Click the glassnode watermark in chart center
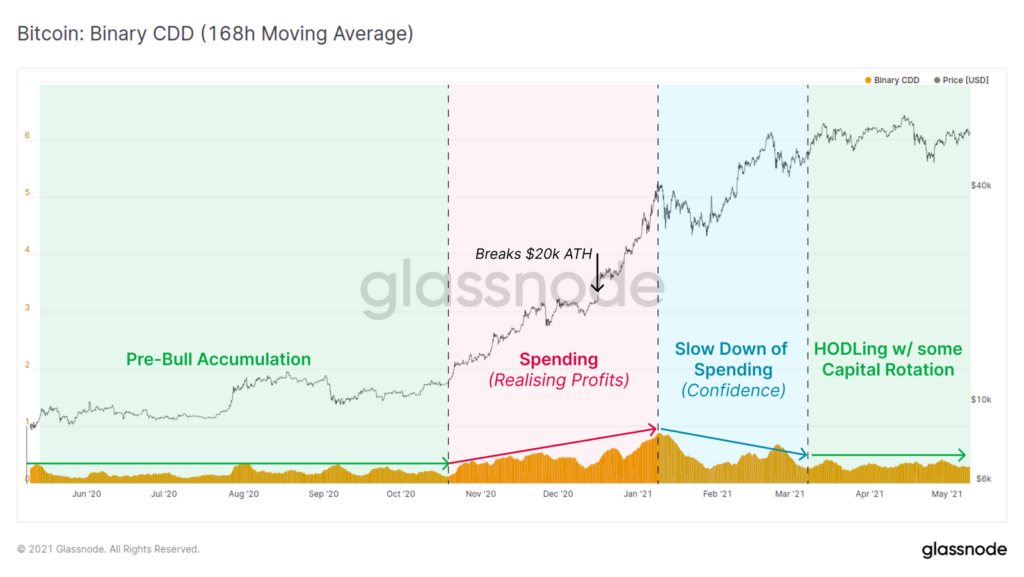Viewport: 1024px width, 577px height. [x=512, y=286]
